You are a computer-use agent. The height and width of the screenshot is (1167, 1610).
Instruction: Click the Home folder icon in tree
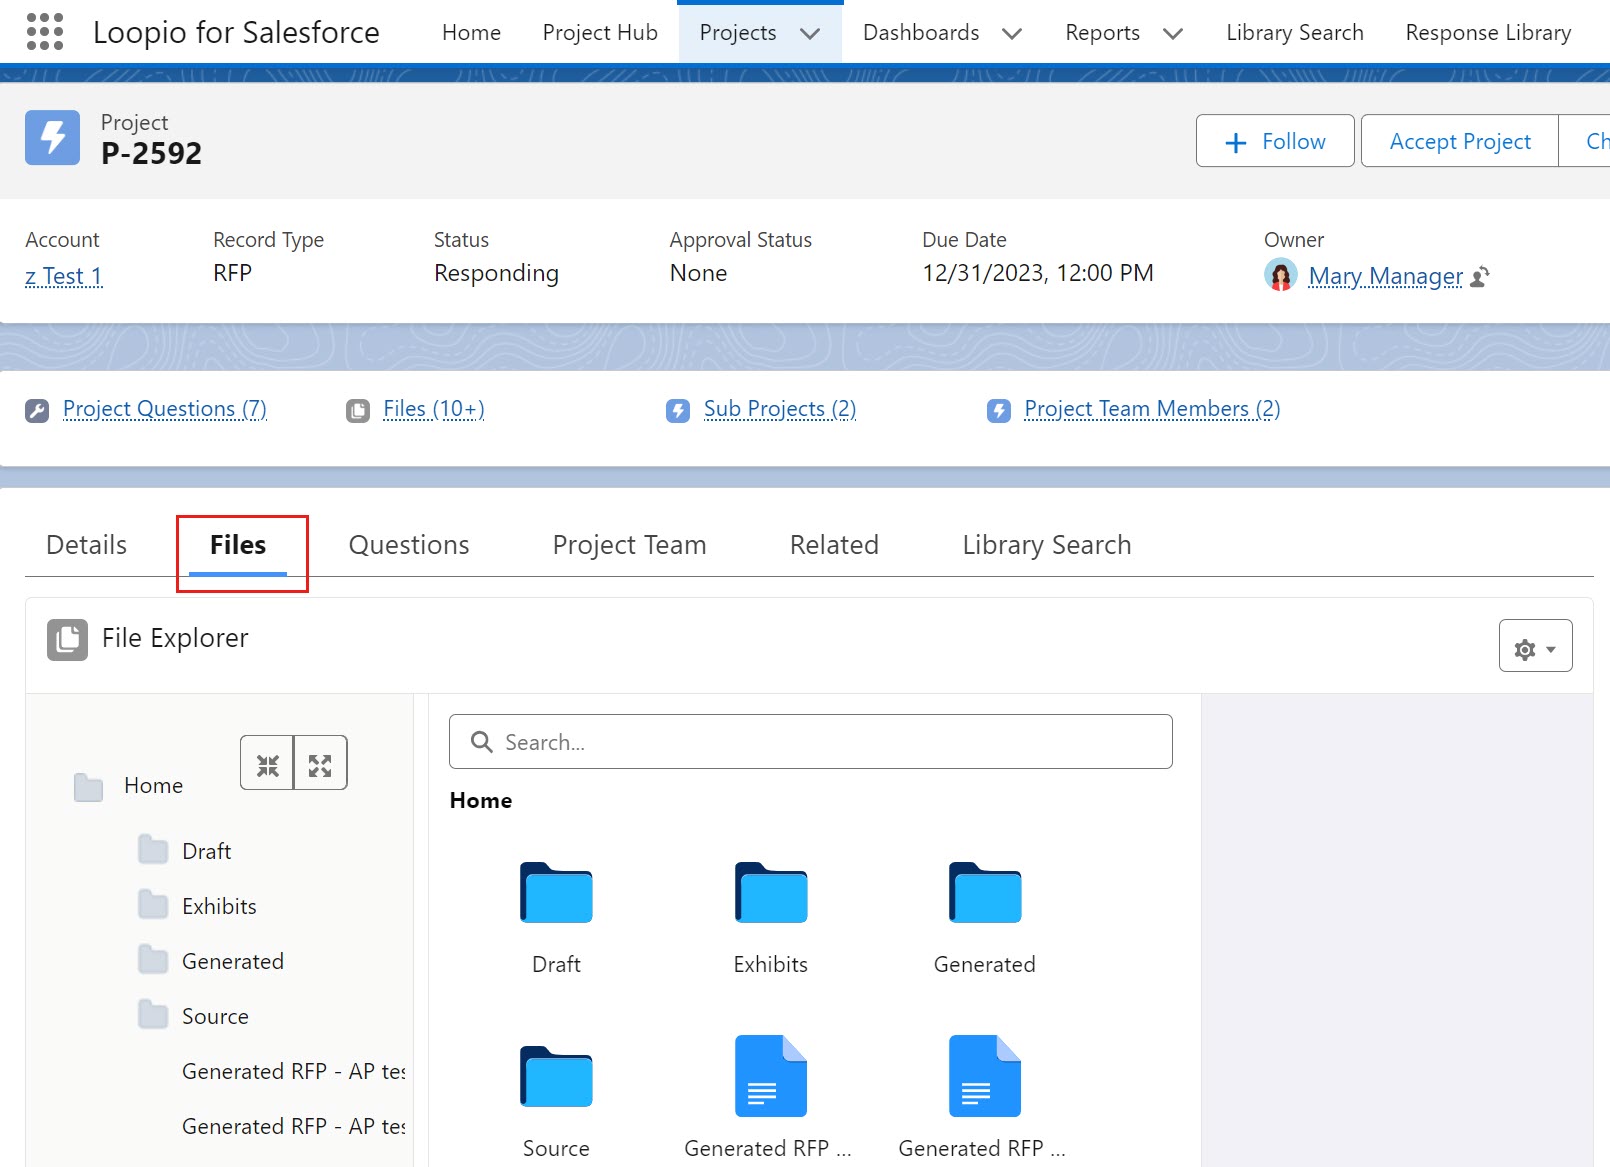tap(89, 787)
